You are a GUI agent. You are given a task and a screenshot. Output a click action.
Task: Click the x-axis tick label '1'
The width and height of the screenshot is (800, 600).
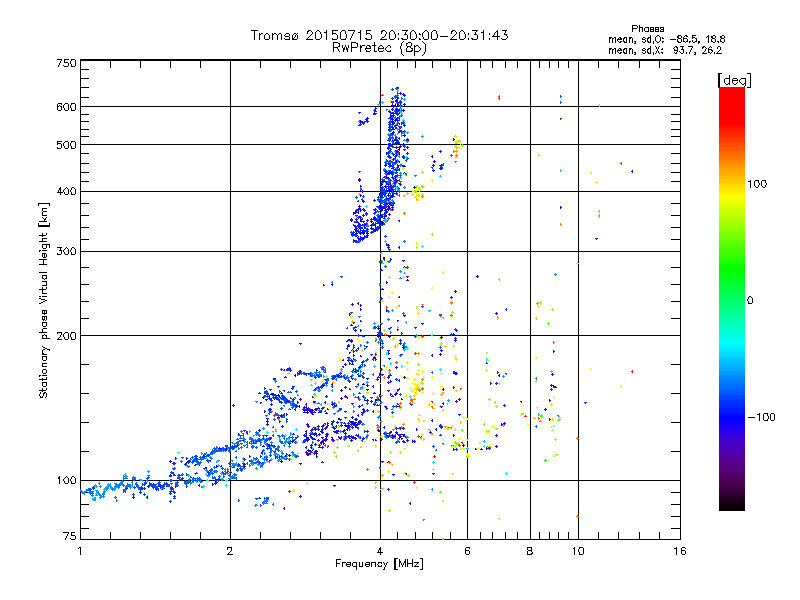pos(80,551)
